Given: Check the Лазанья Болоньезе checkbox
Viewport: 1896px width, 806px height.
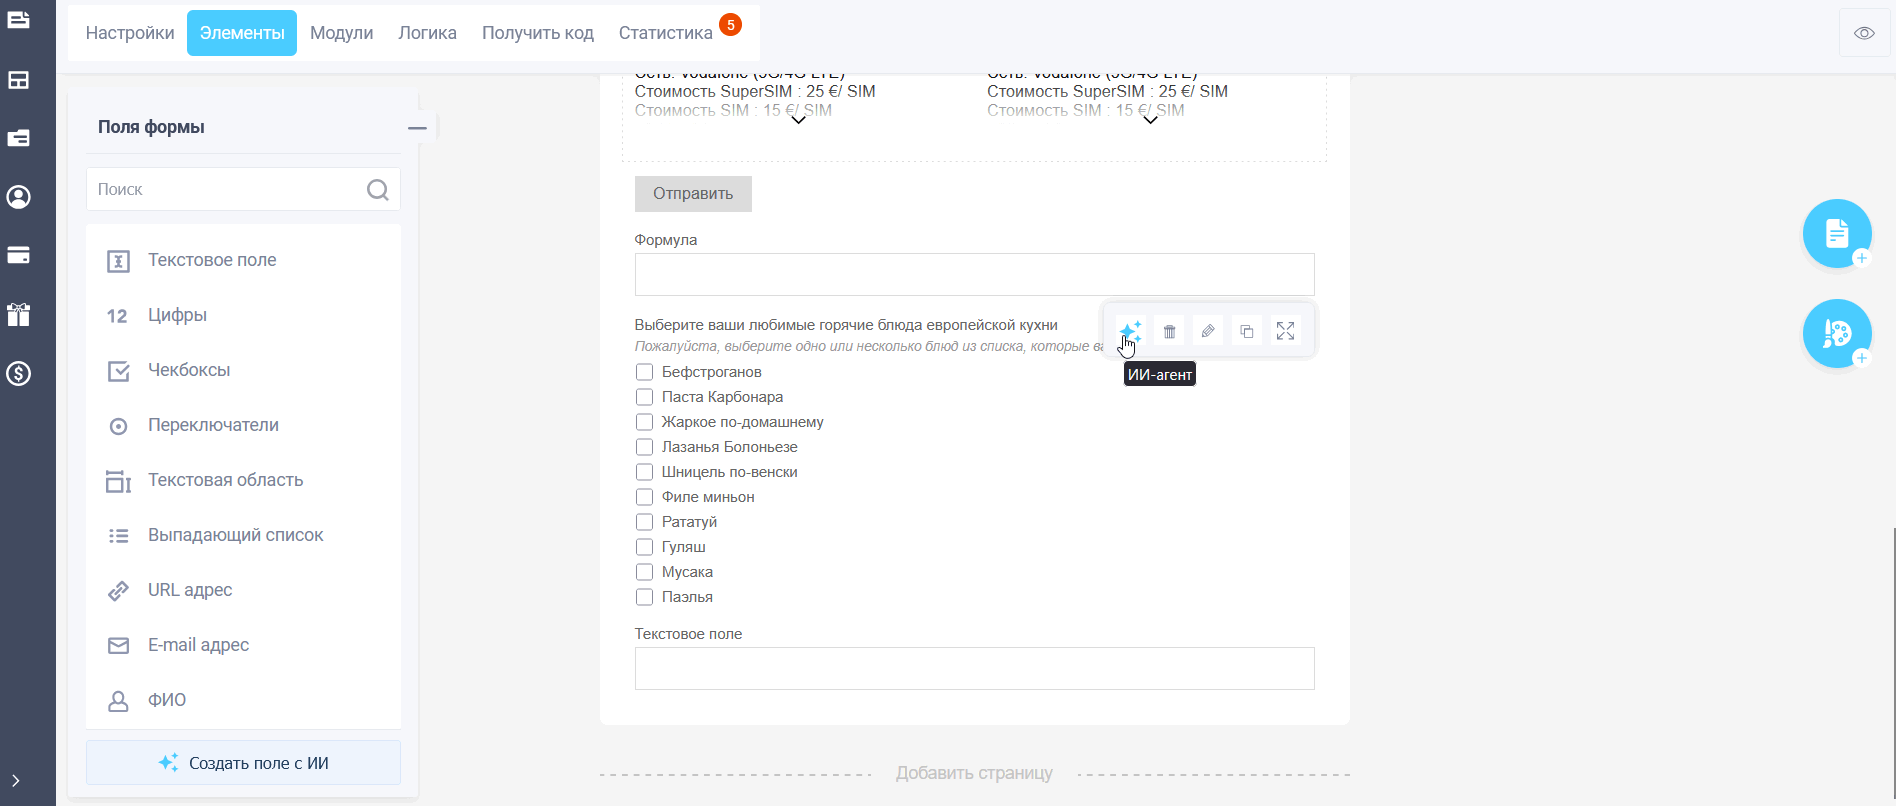Looking at the screenshot, I should click(x=644, y=447).
